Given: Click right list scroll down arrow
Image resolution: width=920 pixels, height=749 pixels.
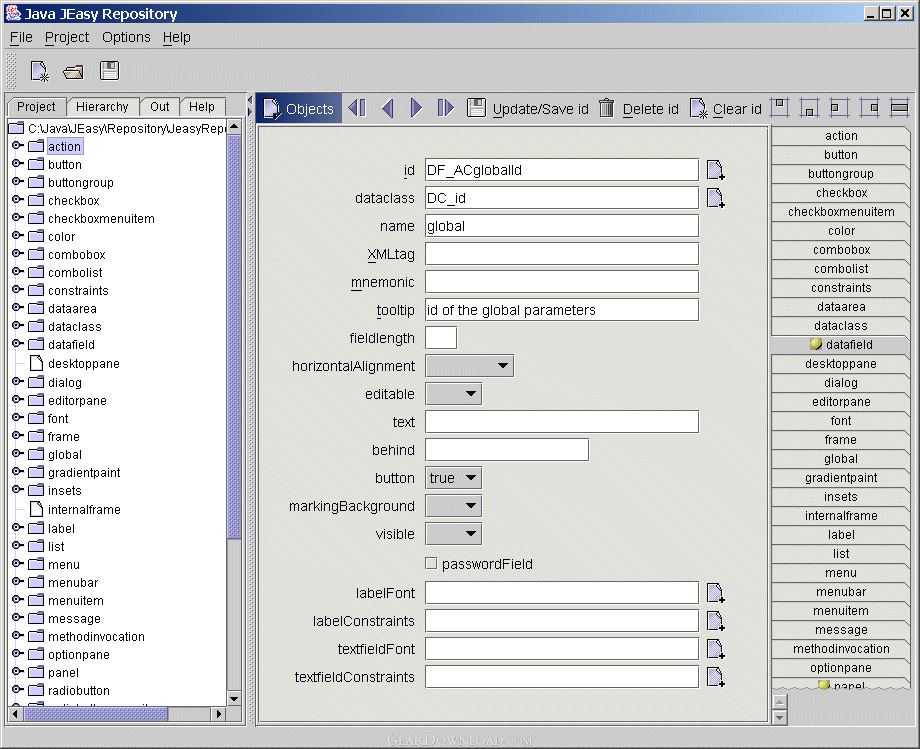Looking at the screenshot, I should point(779,717).
